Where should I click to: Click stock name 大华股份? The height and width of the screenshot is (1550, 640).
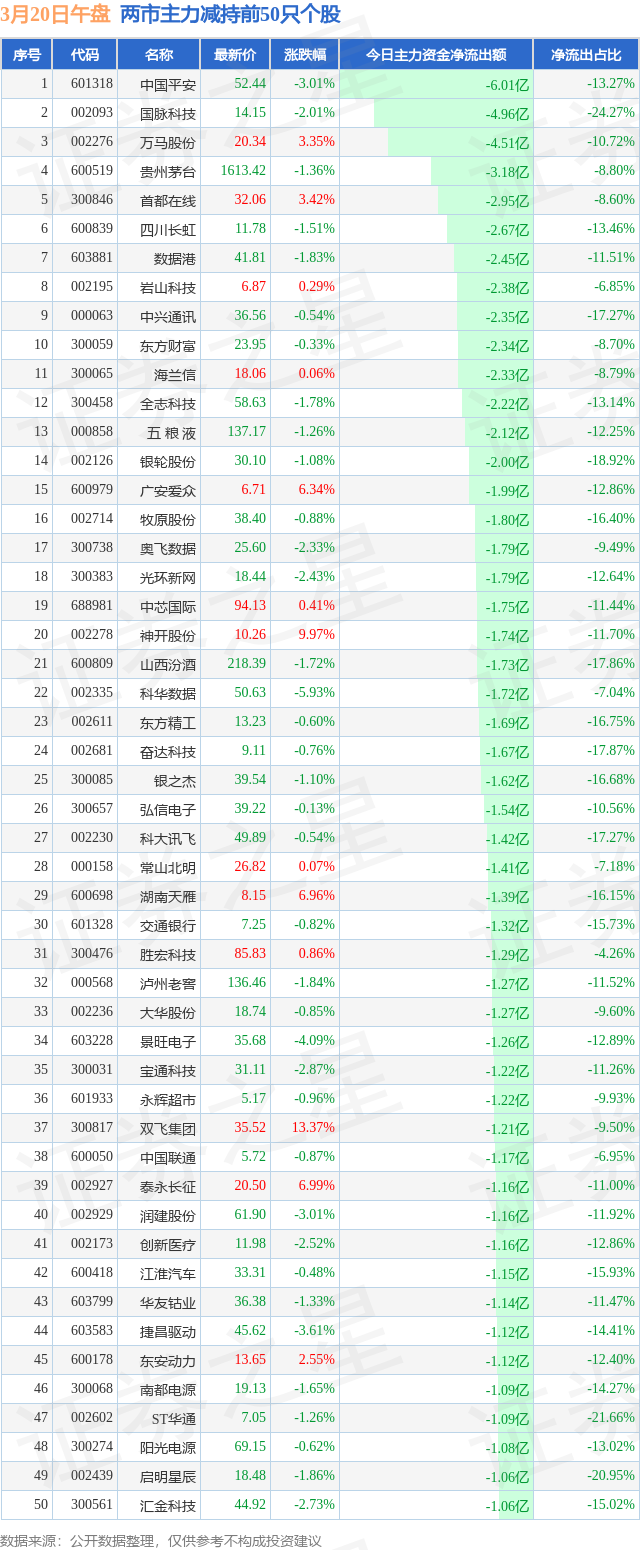(x=169, y=1012)
